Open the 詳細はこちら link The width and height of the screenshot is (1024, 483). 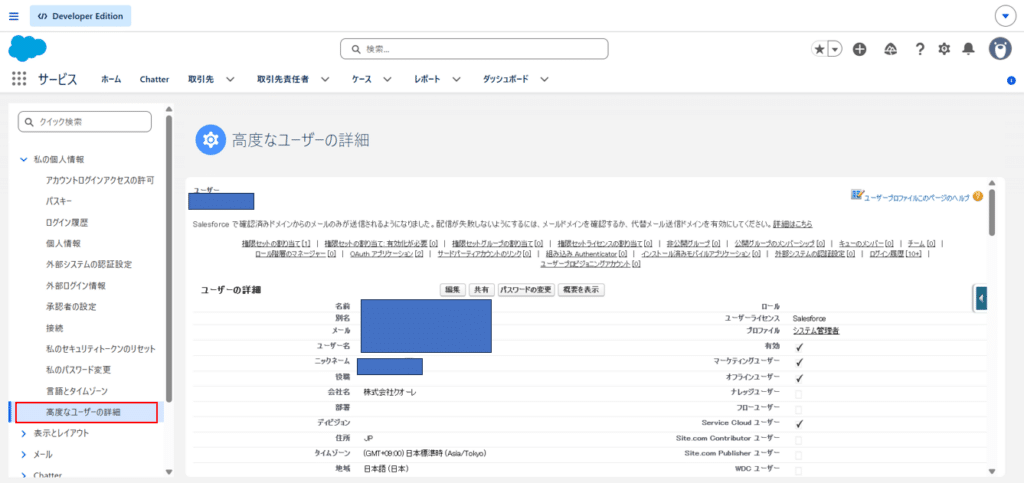coord(793,224)
